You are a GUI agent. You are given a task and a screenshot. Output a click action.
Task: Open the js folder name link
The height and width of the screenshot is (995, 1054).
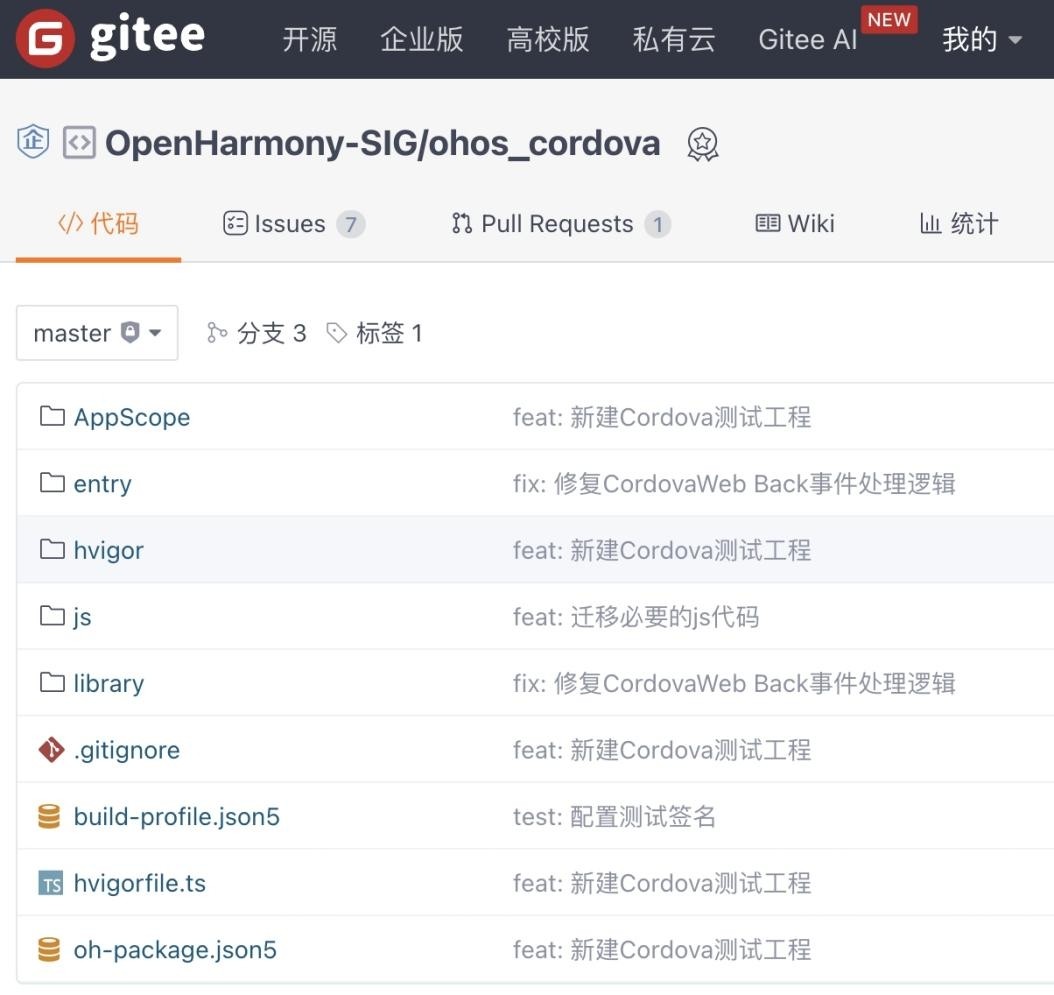pos(82,616)
